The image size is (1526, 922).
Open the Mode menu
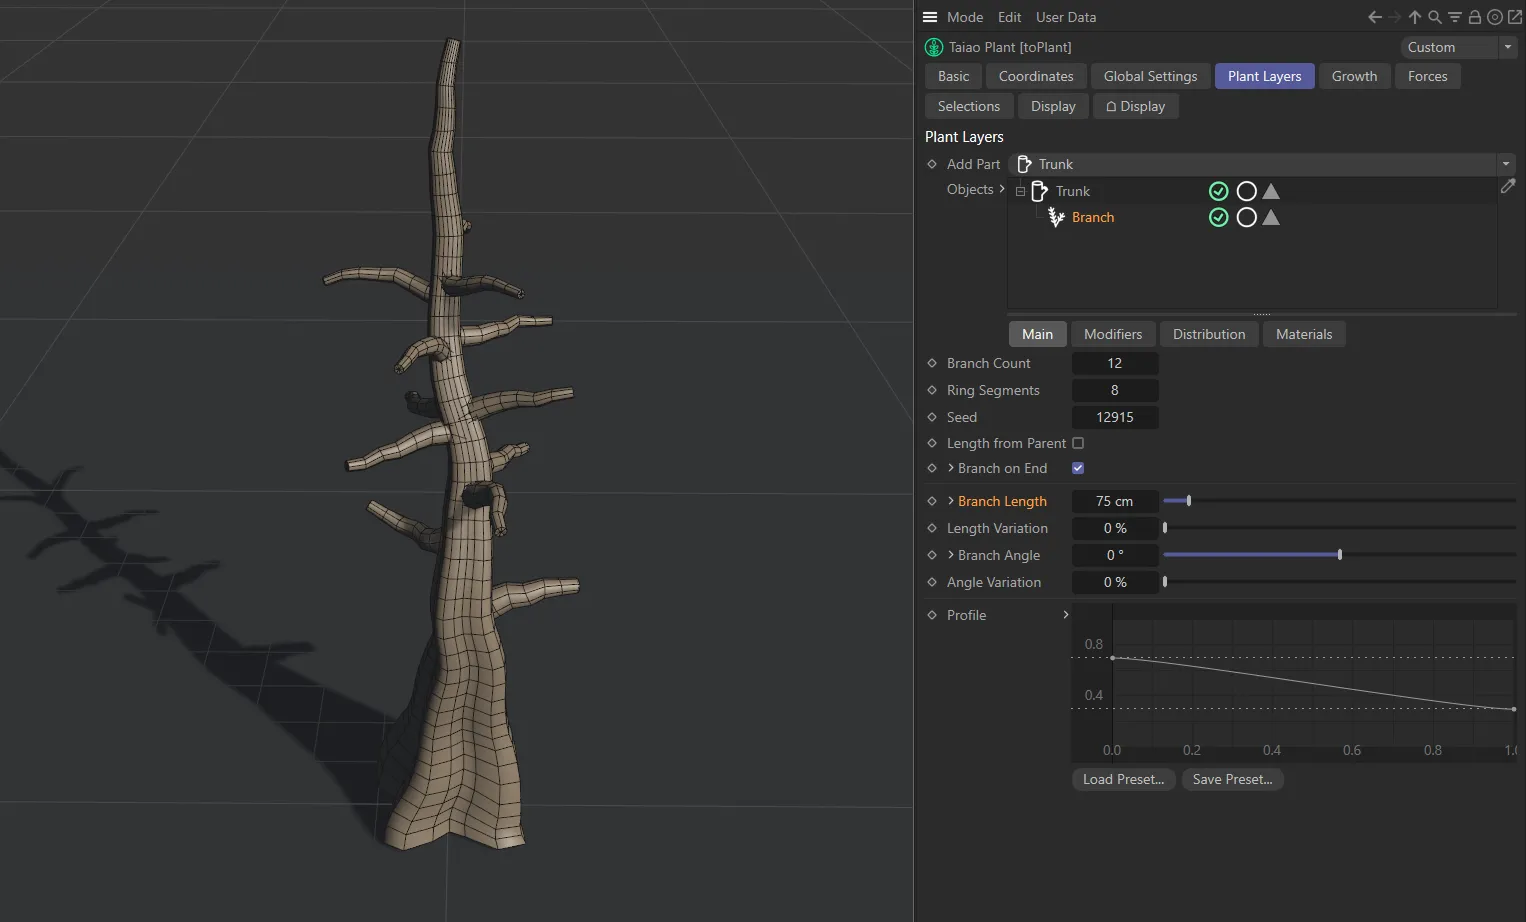point(964,17)
